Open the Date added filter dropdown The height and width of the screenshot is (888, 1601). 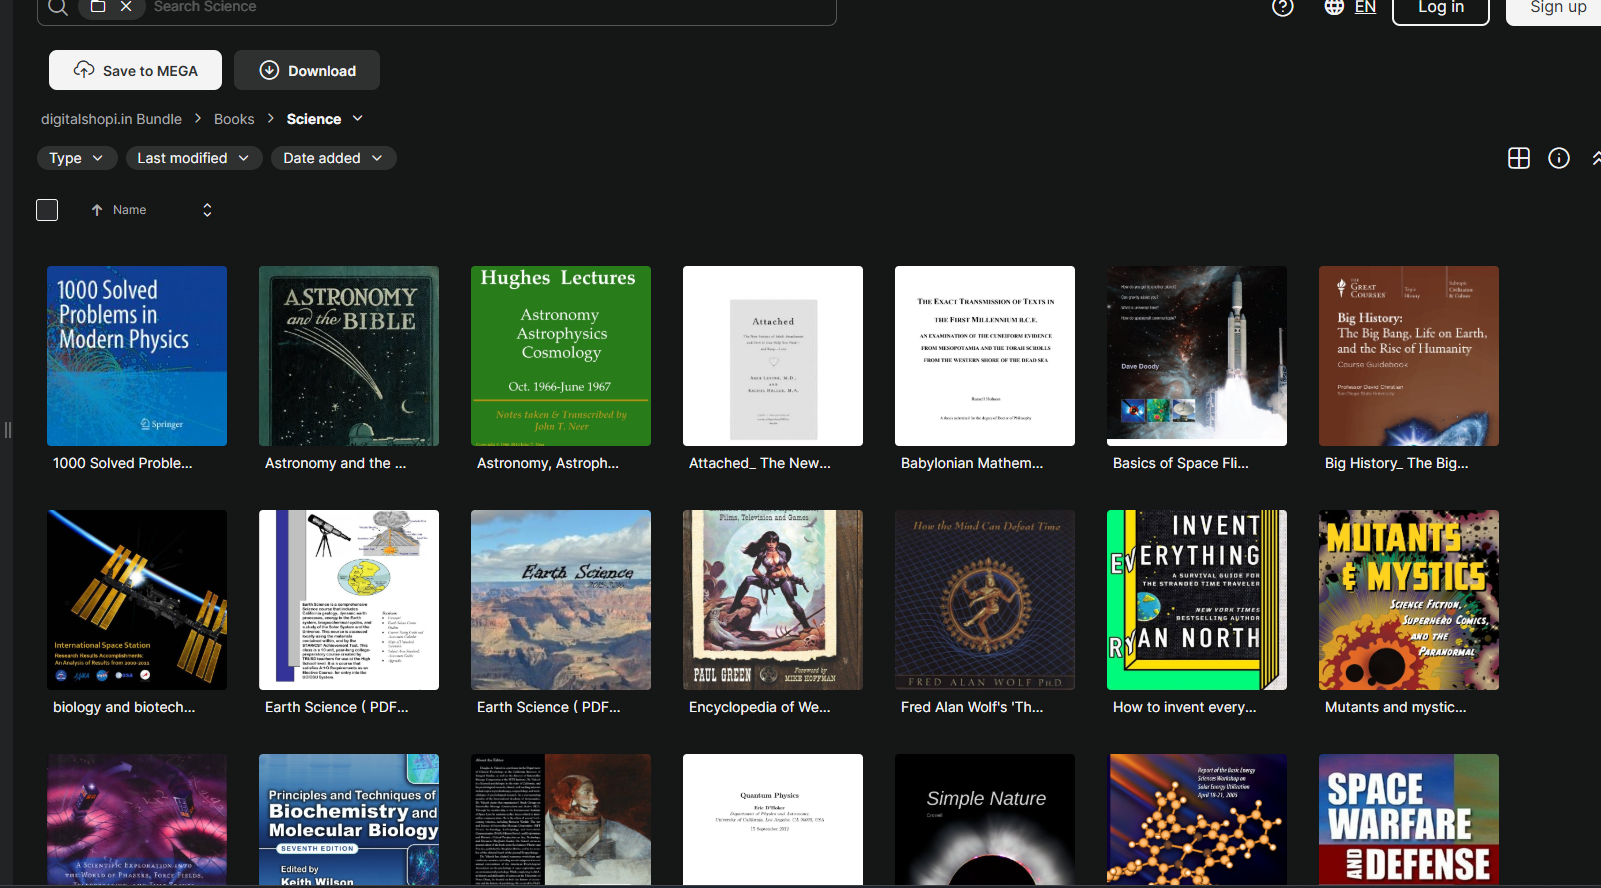click(333, 158)
